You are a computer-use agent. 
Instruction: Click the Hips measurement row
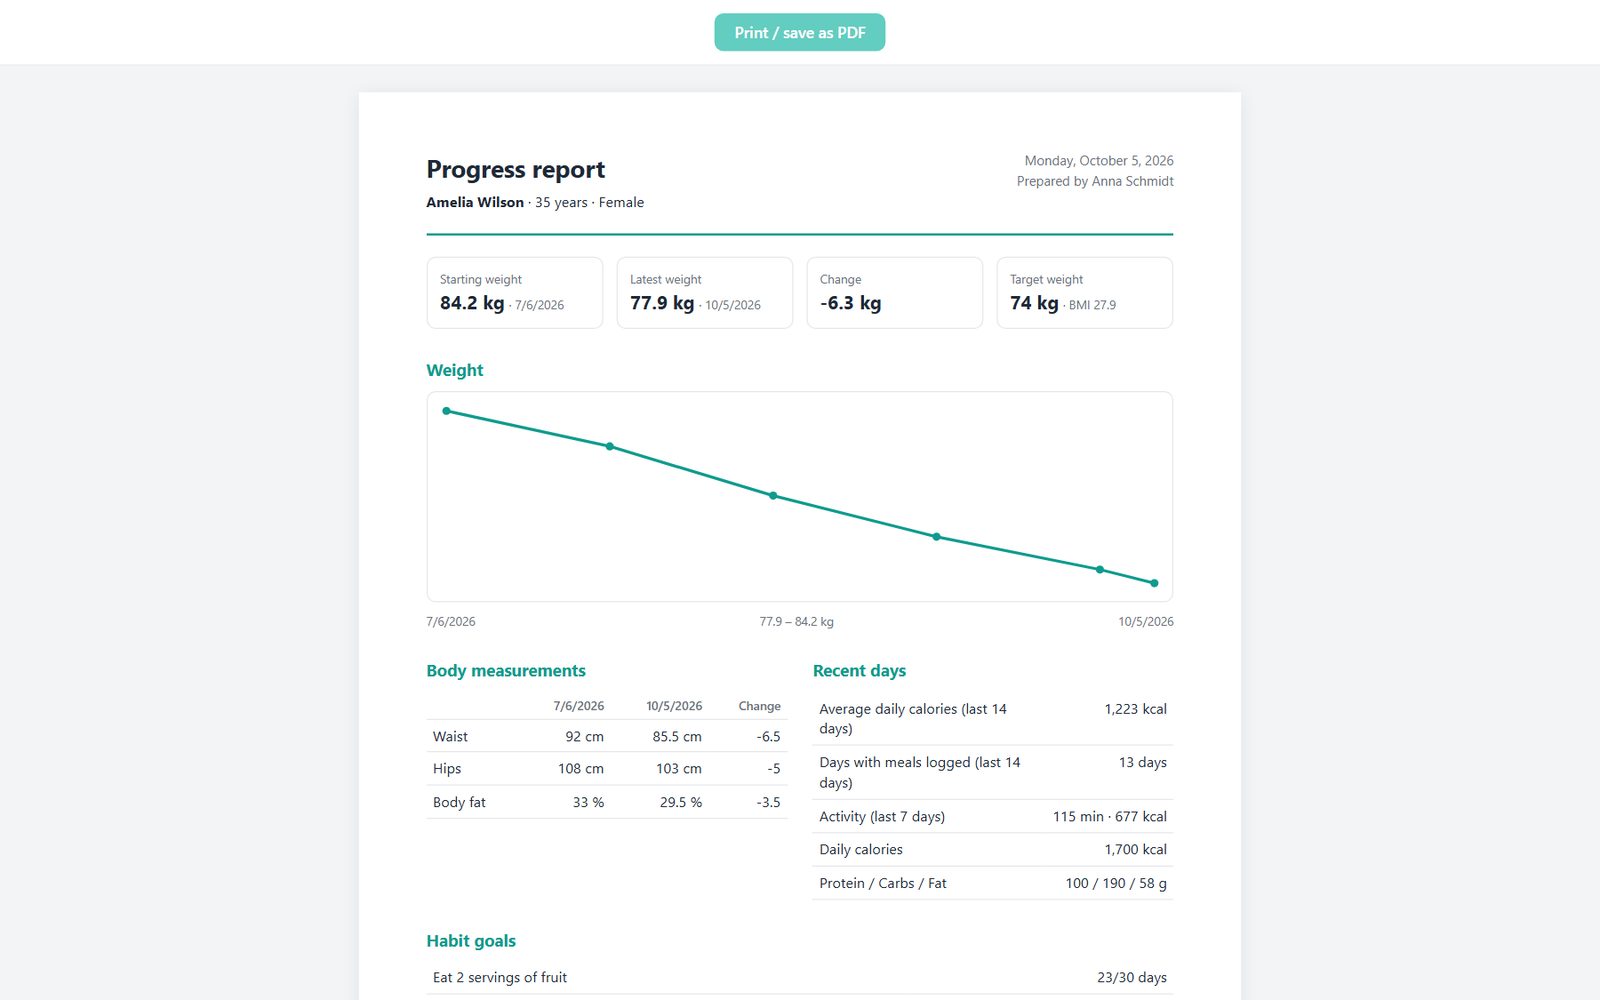tap(607, 769)
